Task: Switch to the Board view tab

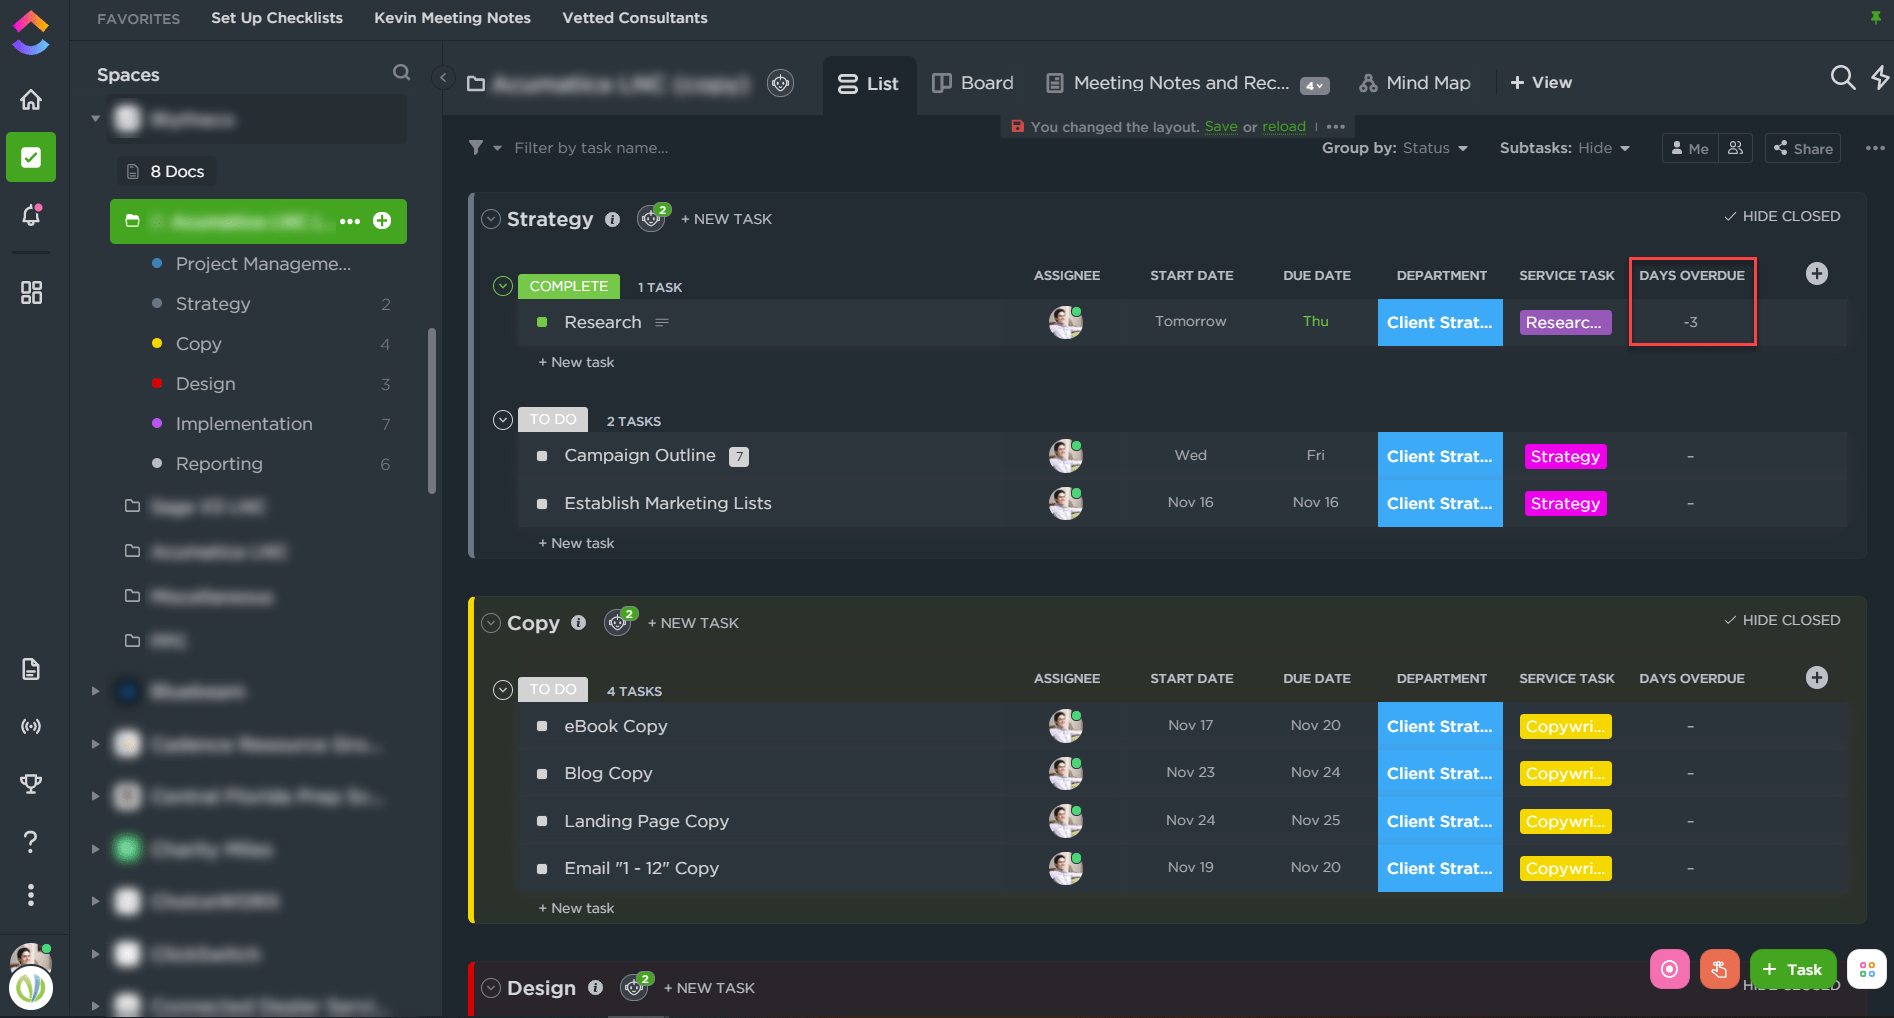Action: pyautogui.click(x=973, y=83)
